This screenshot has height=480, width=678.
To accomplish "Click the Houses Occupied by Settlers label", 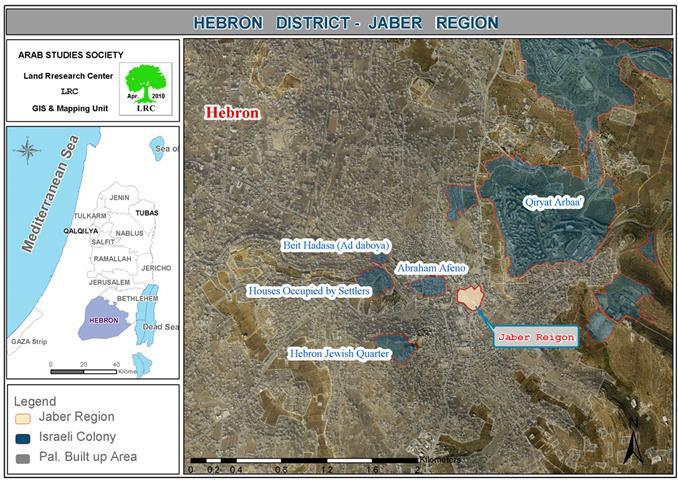I will (309, 291).
